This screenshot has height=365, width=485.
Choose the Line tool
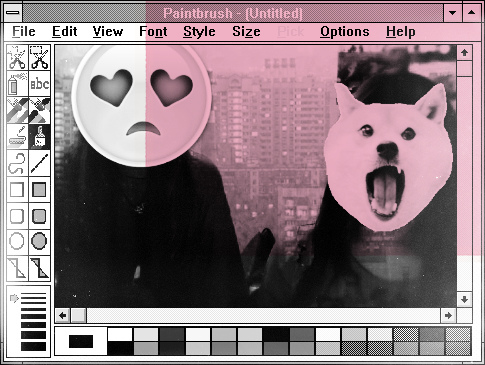(40, 163)
